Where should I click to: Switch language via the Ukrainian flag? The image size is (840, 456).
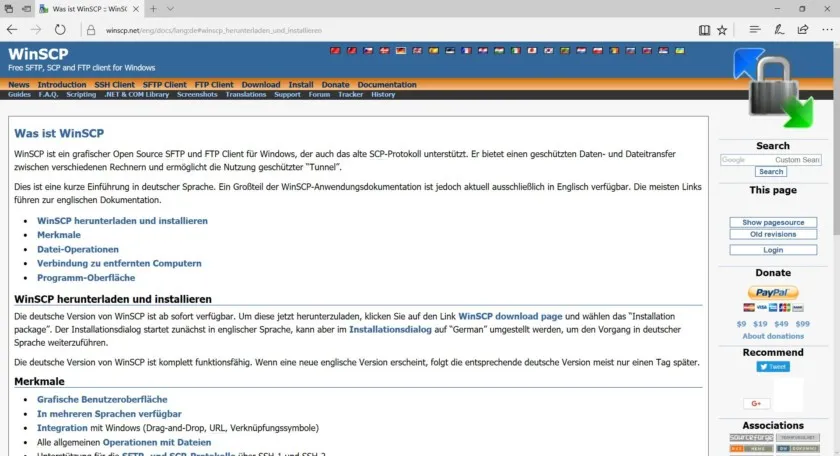pos(680,50)
